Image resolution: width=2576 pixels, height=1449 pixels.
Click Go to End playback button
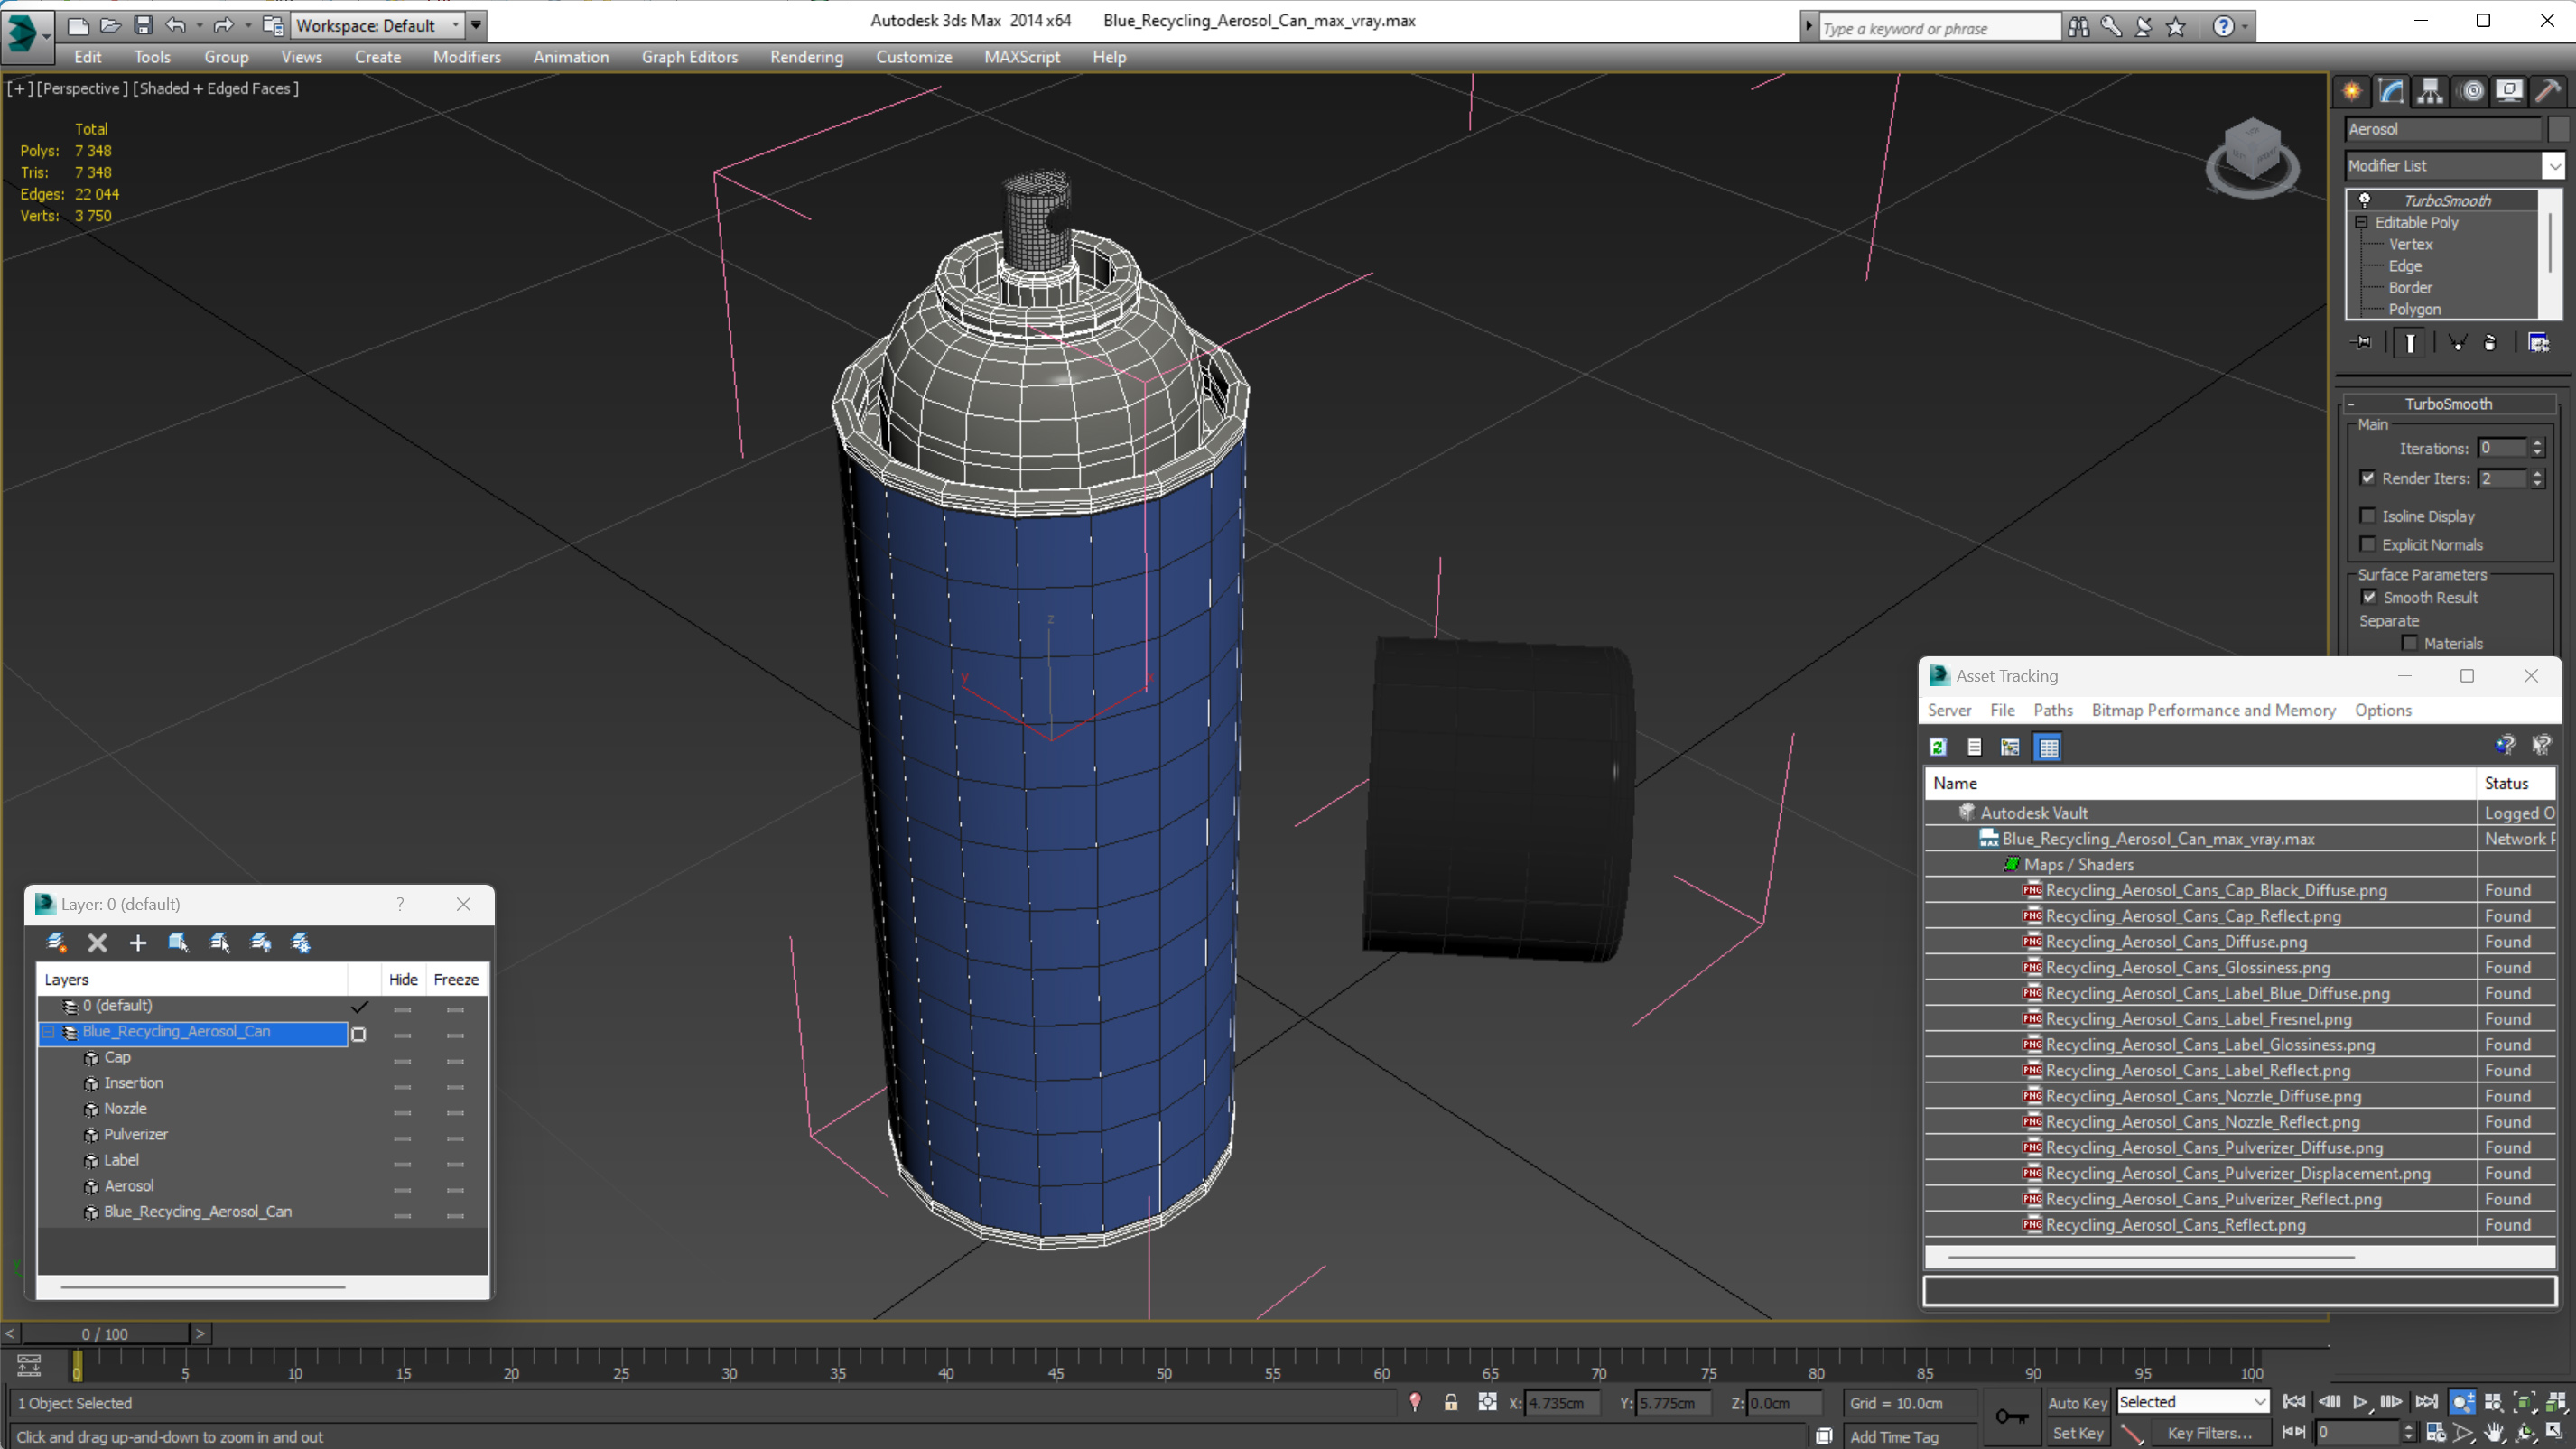click(2426, 1402)
